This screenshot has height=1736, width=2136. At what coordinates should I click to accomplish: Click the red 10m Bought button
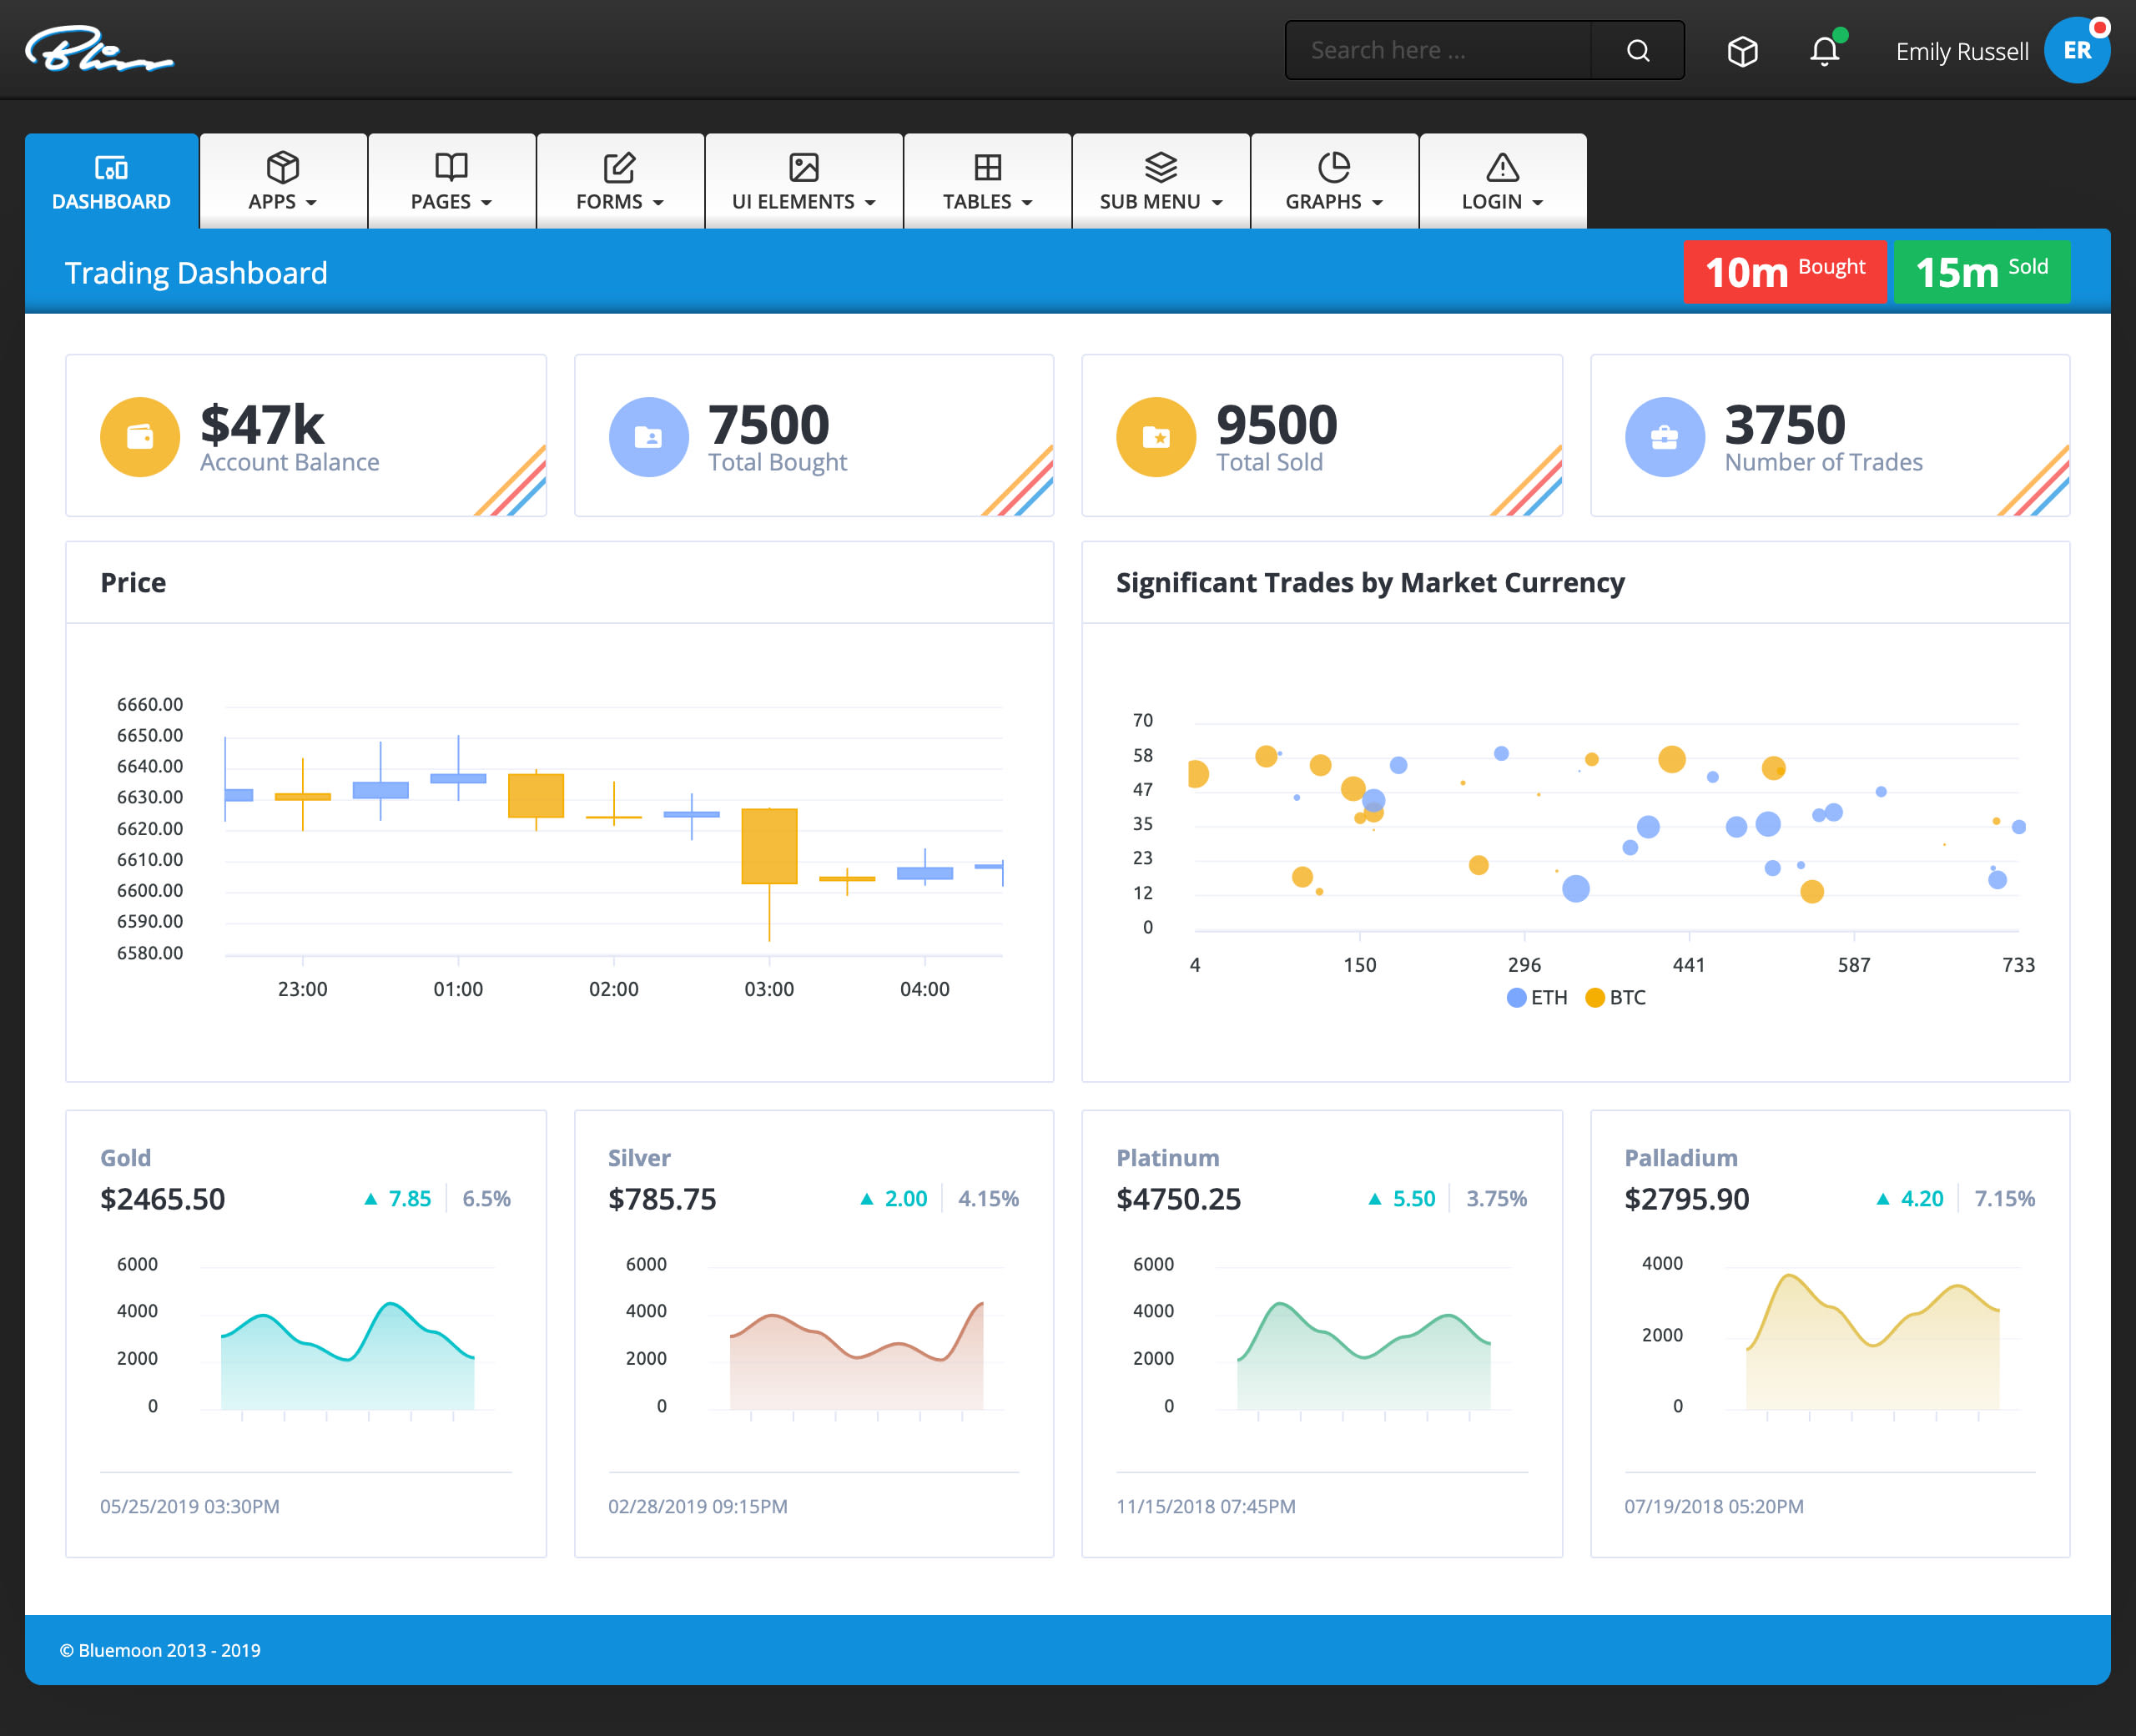coord(1785,271)
